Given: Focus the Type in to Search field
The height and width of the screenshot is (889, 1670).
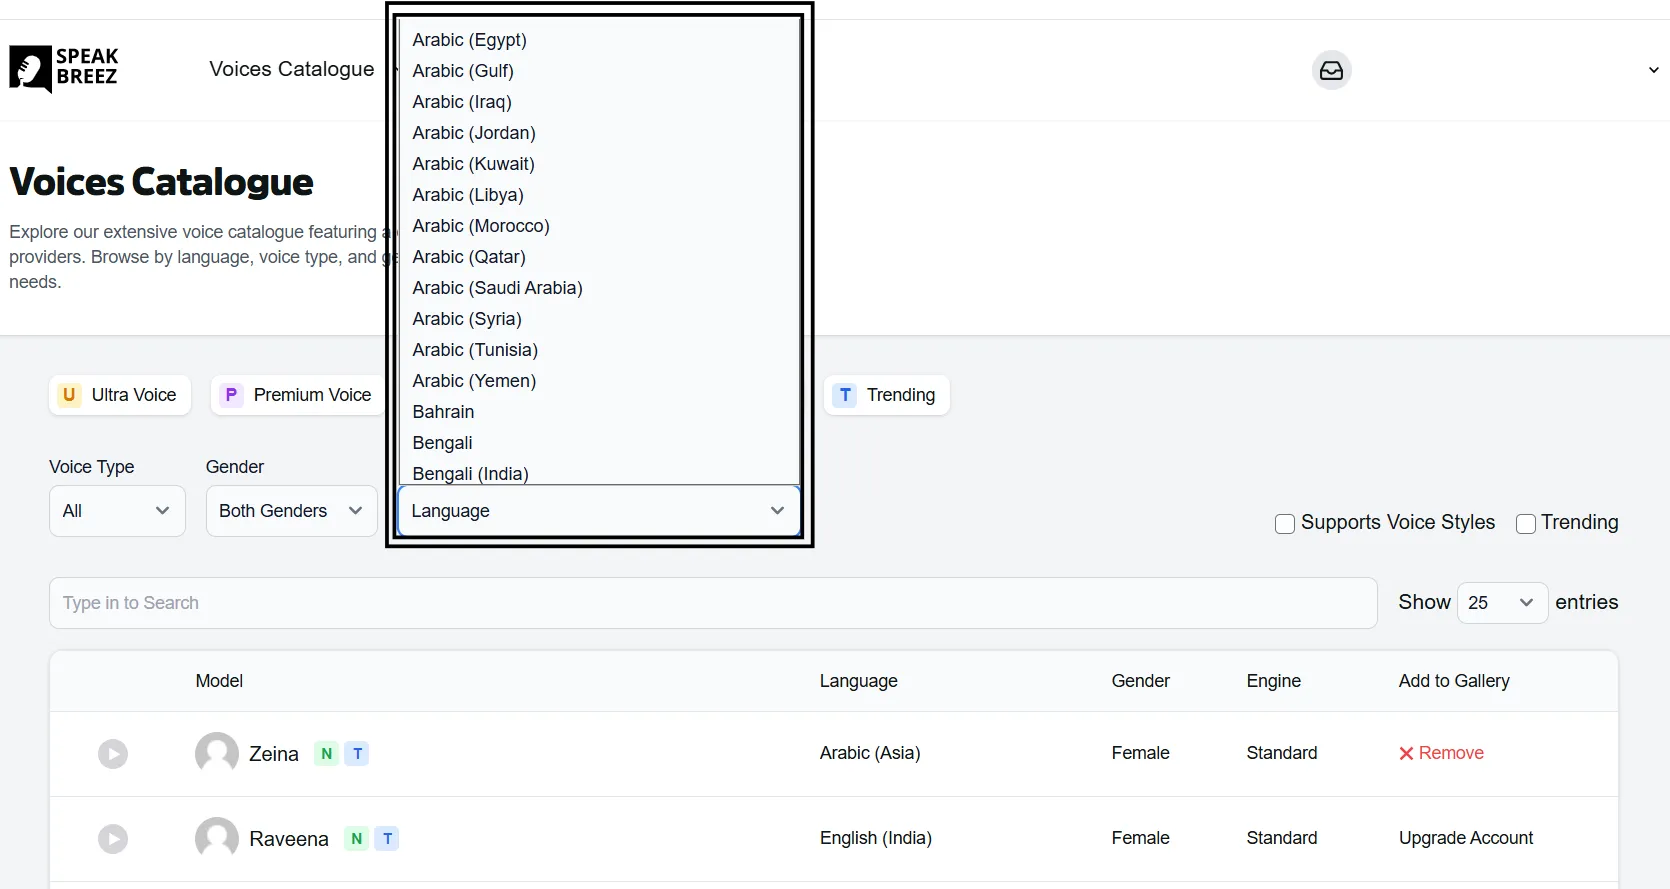Looking at the screenshot, I should click(713, 603).
